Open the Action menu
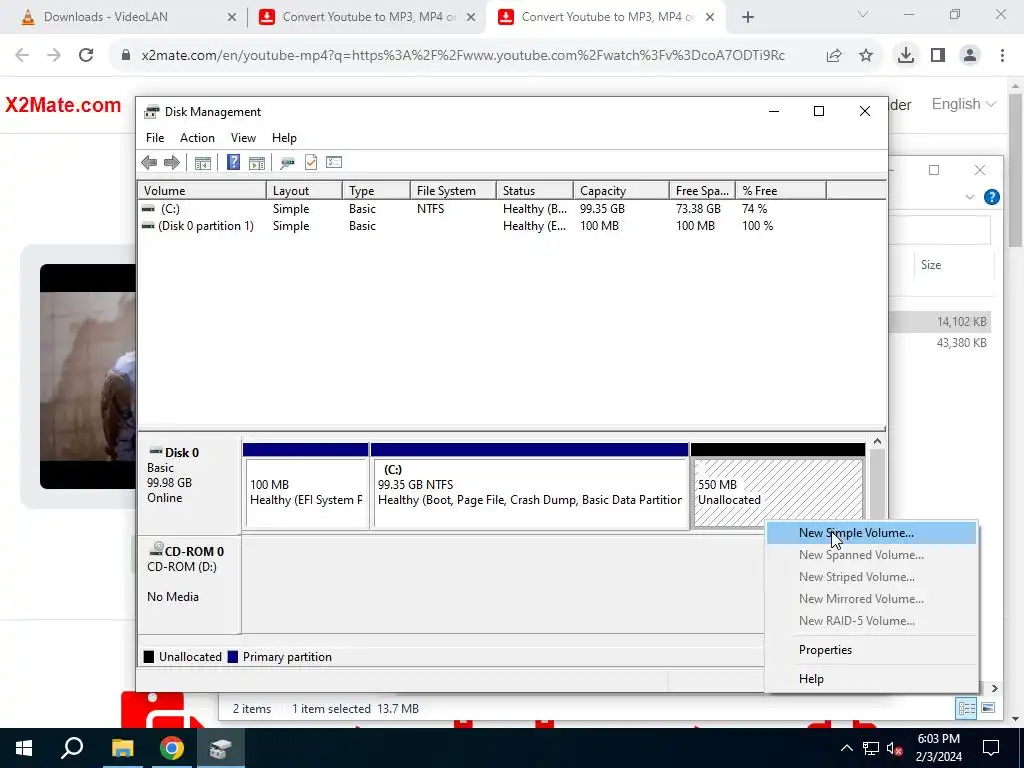1024x768 pixels. coord(197,138)
